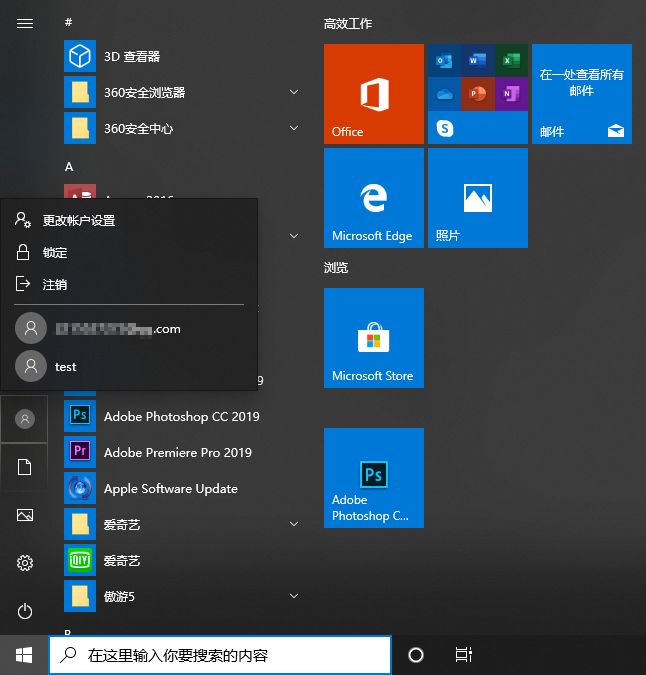Viewport: 646px width, 675px height.
Task: Expand the 360安全浏览器 folder chevron
Action: pos(294,92)
